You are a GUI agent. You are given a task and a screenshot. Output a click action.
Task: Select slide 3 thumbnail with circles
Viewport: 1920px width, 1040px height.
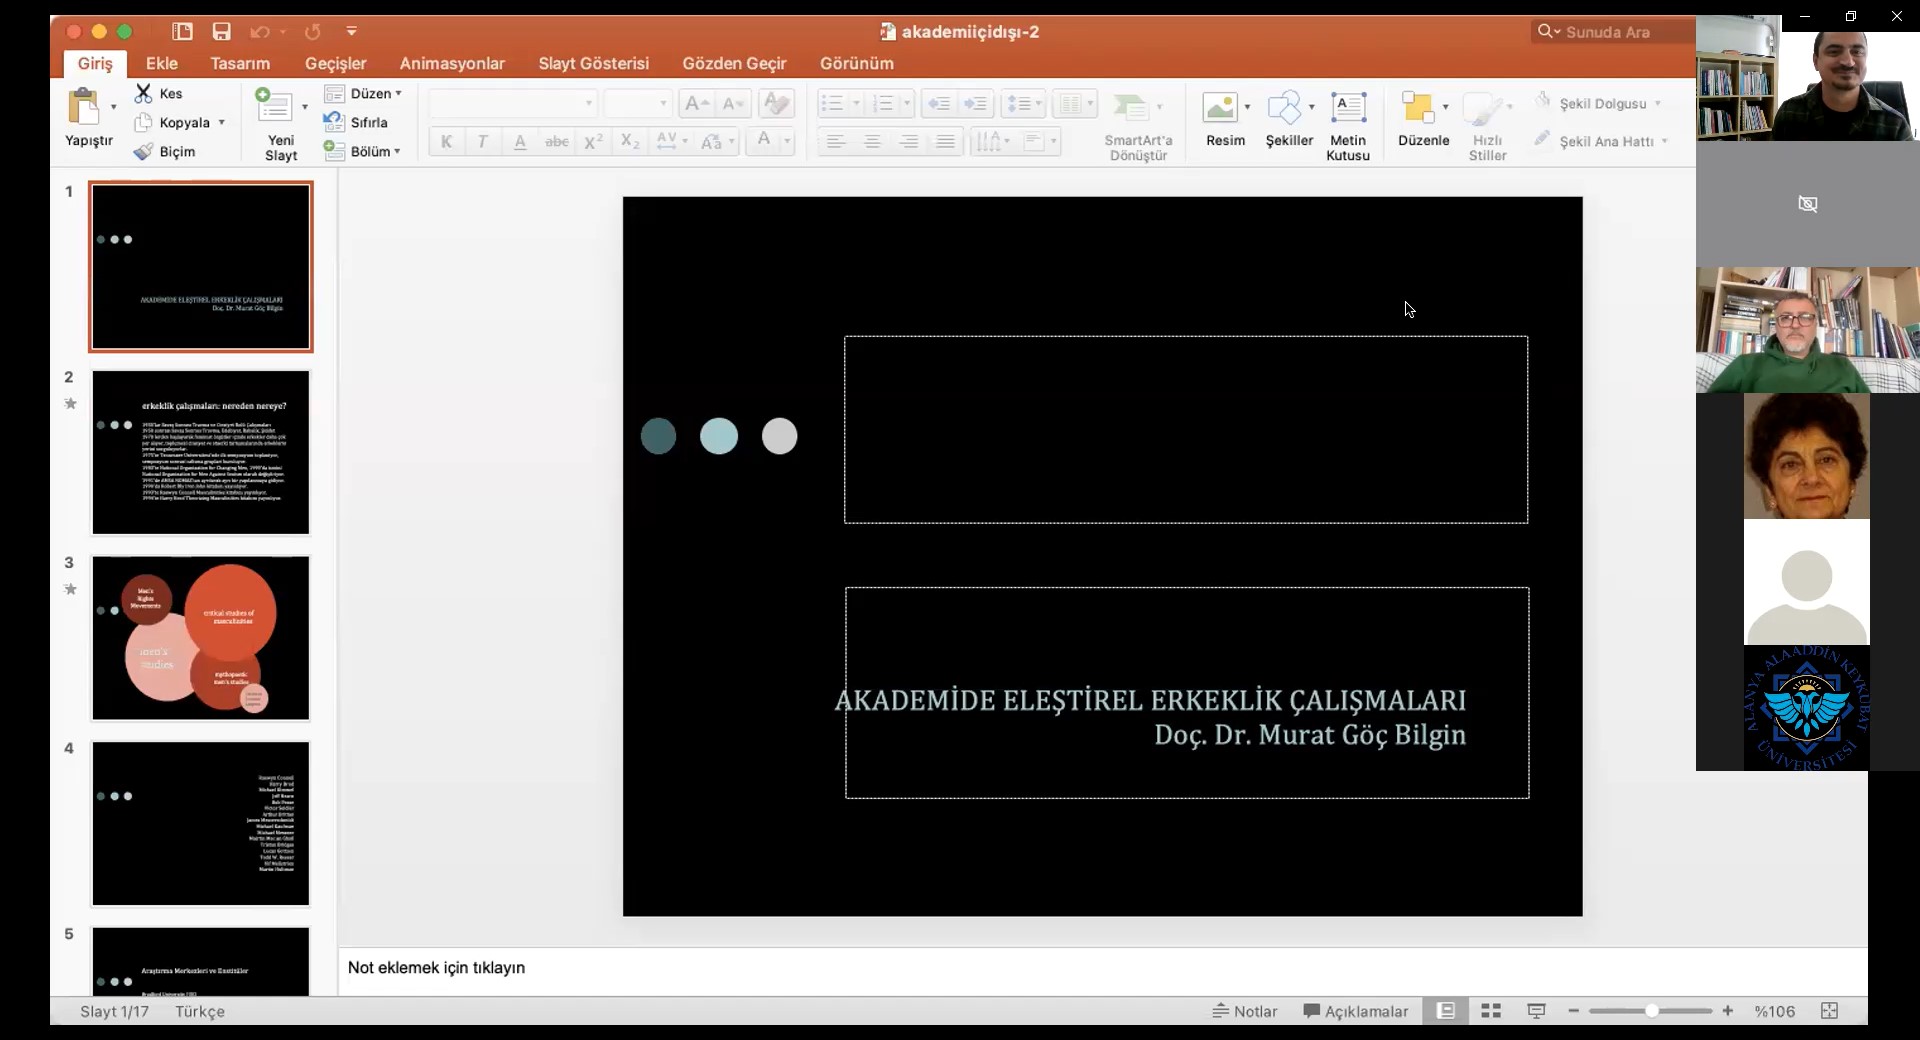(x=201, y=638)
